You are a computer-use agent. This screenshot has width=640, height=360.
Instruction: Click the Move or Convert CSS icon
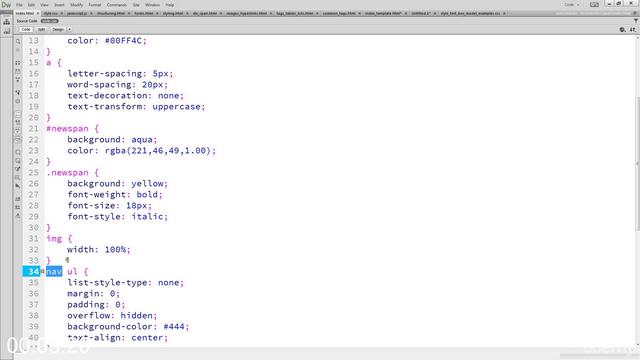18,186
